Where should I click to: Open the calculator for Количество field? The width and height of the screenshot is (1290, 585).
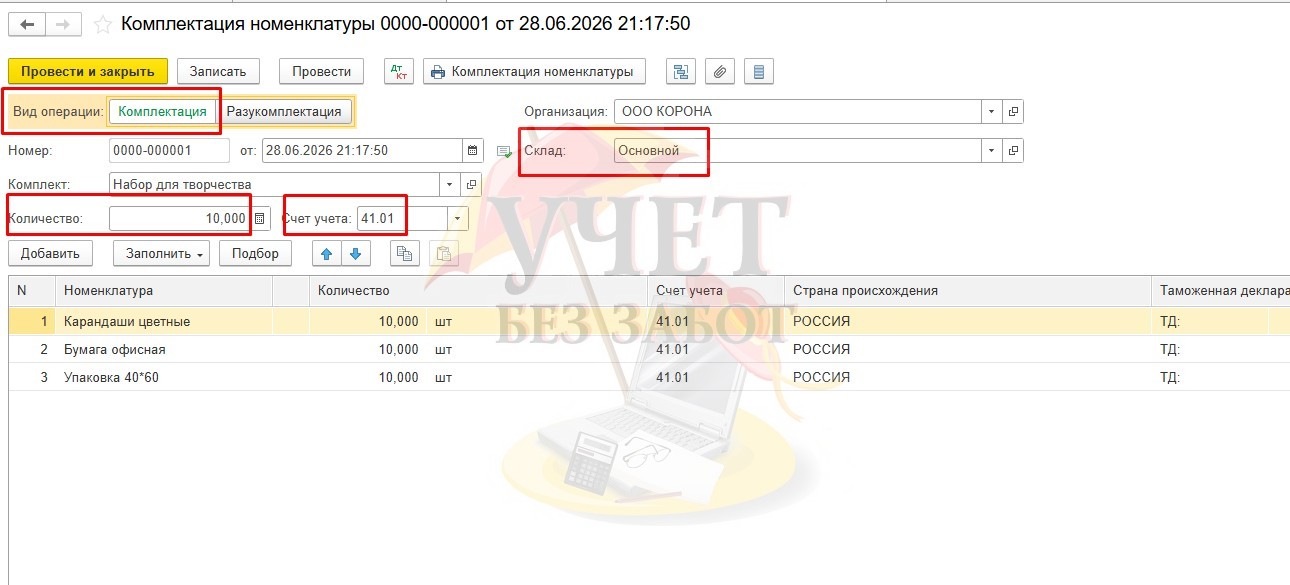(x=260, y=218)
